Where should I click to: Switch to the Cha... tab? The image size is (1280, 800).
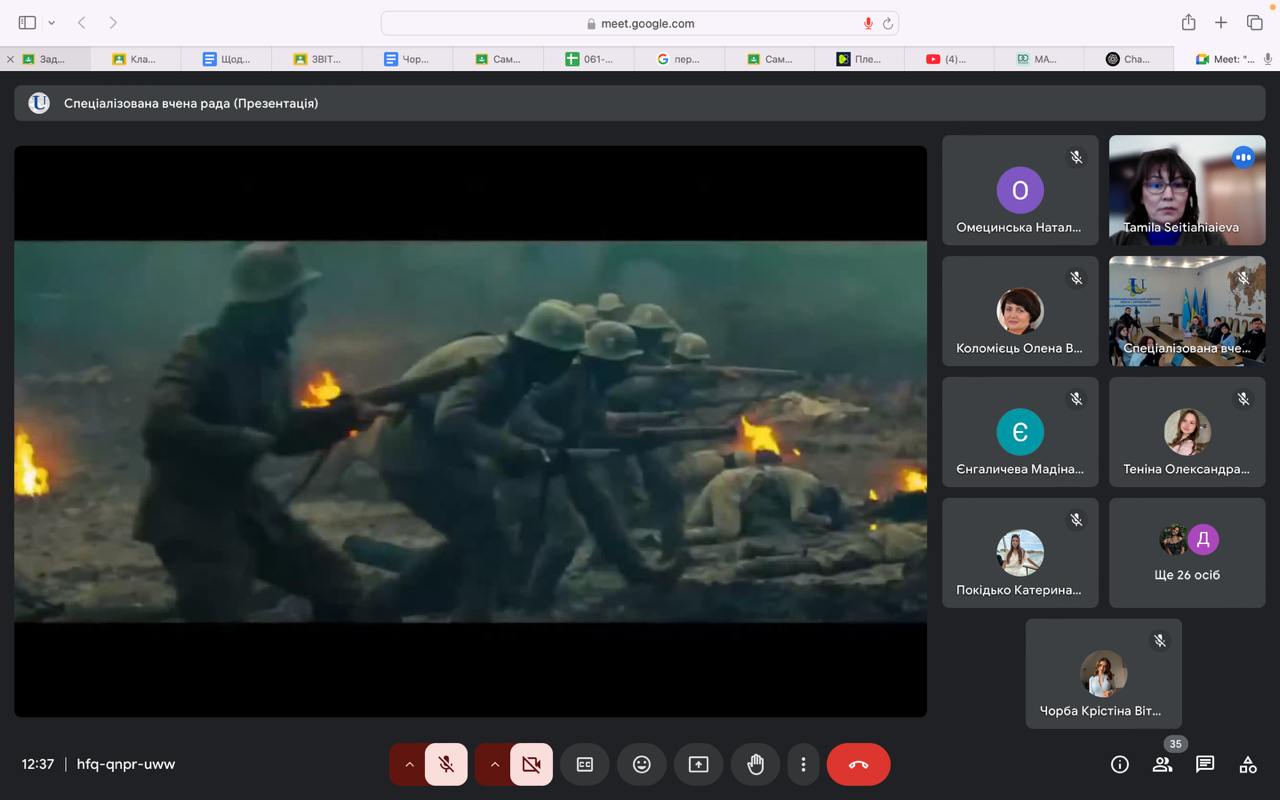pyautogui.click(x=1129, y=59)
